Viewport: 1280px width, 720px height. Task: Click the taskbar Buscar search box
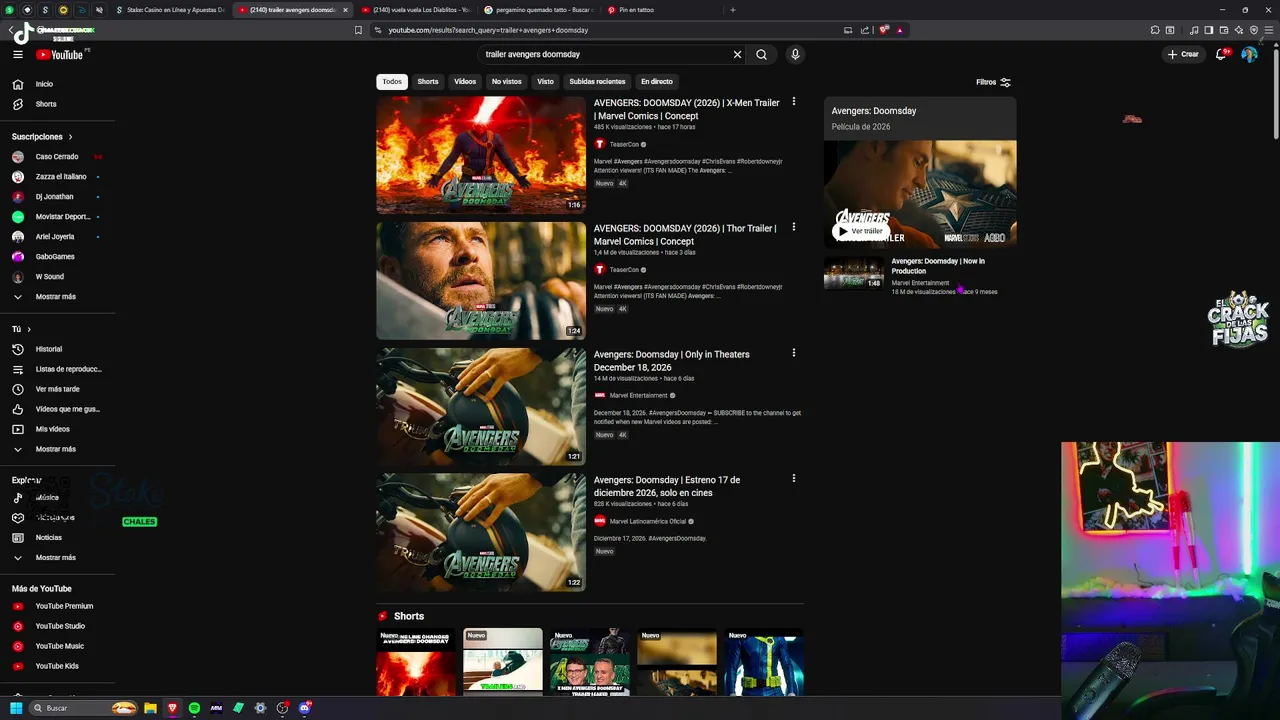(84, 708)
